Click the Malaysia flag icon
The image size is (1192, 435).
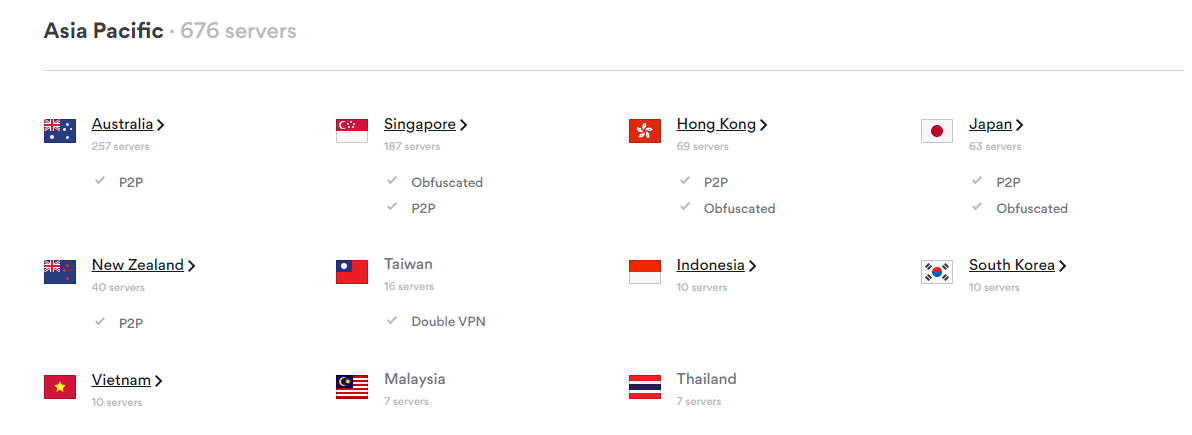pos(352,386)
